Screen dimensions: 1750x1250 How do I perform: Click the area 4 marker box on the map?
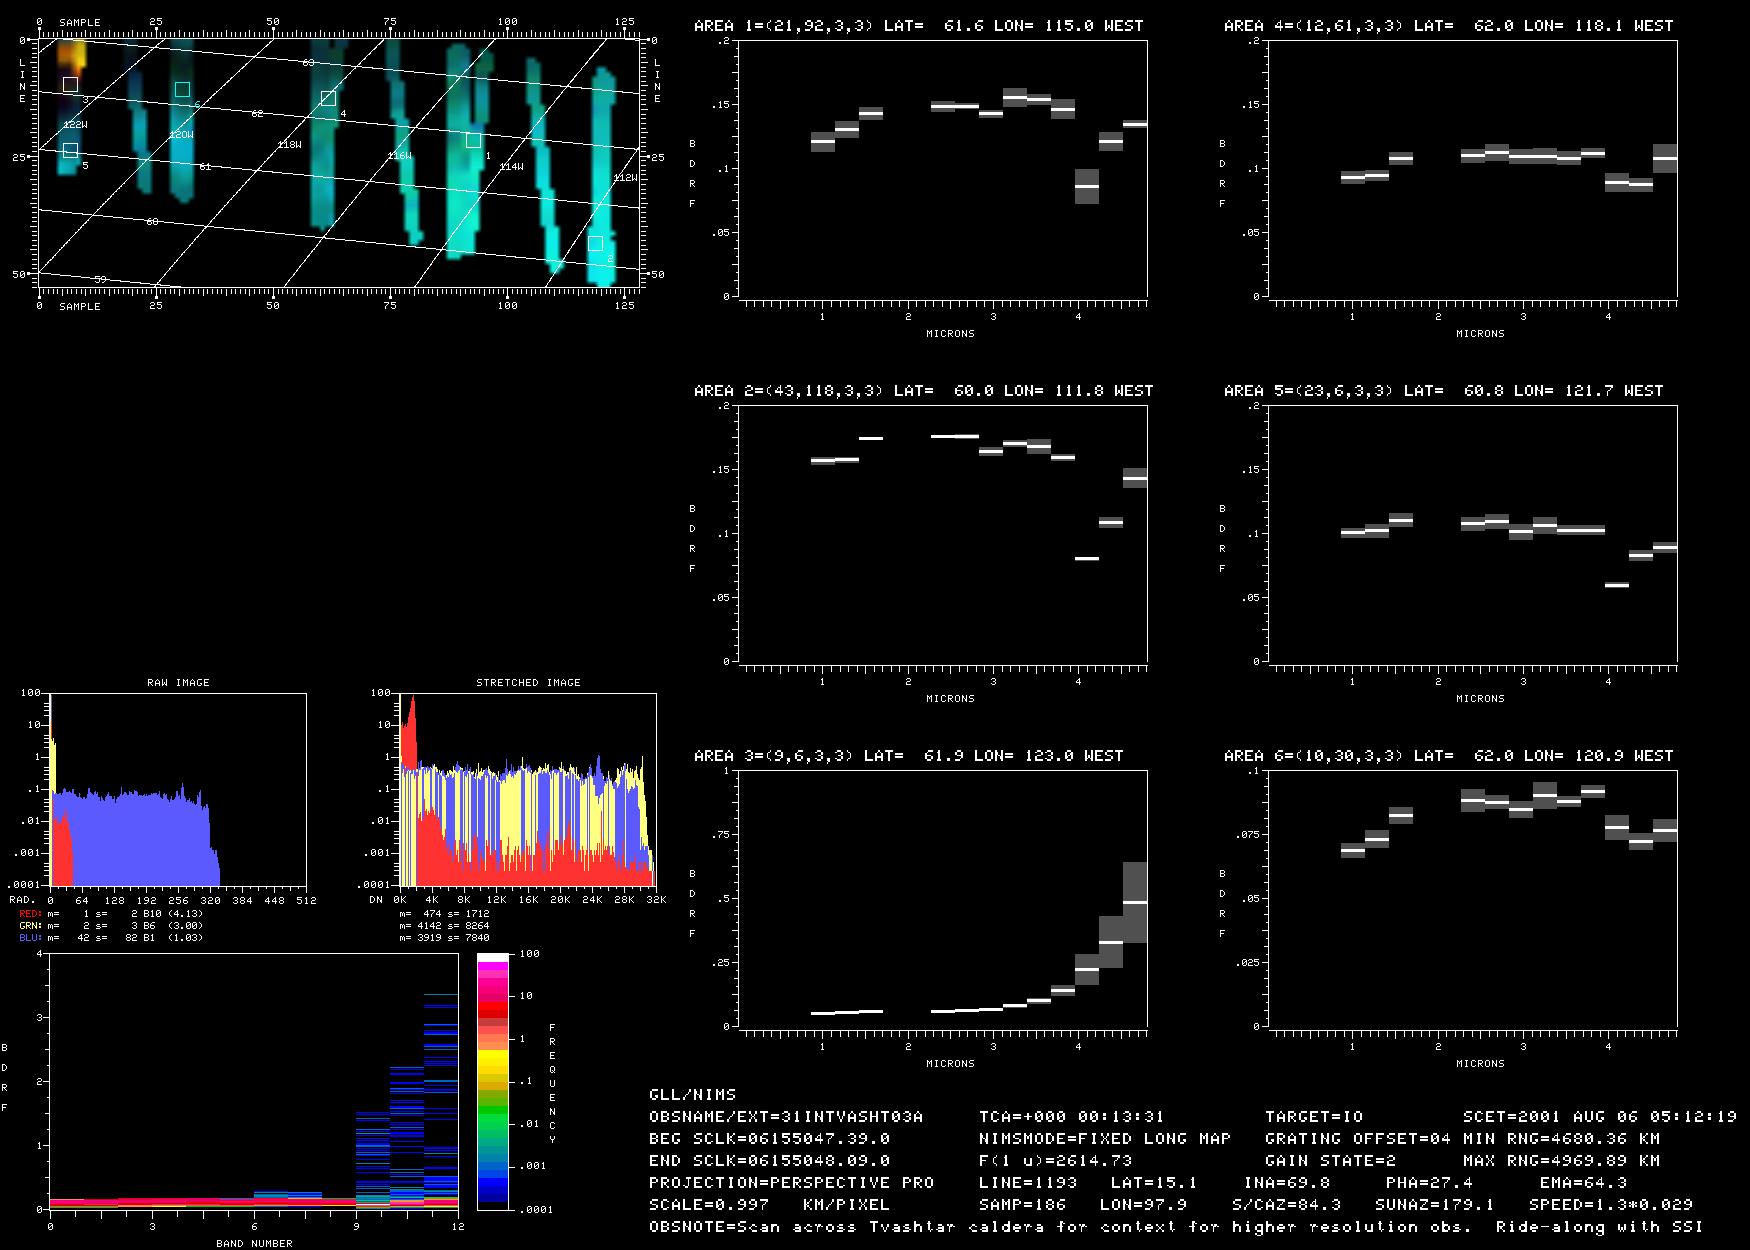pos(328,98)
